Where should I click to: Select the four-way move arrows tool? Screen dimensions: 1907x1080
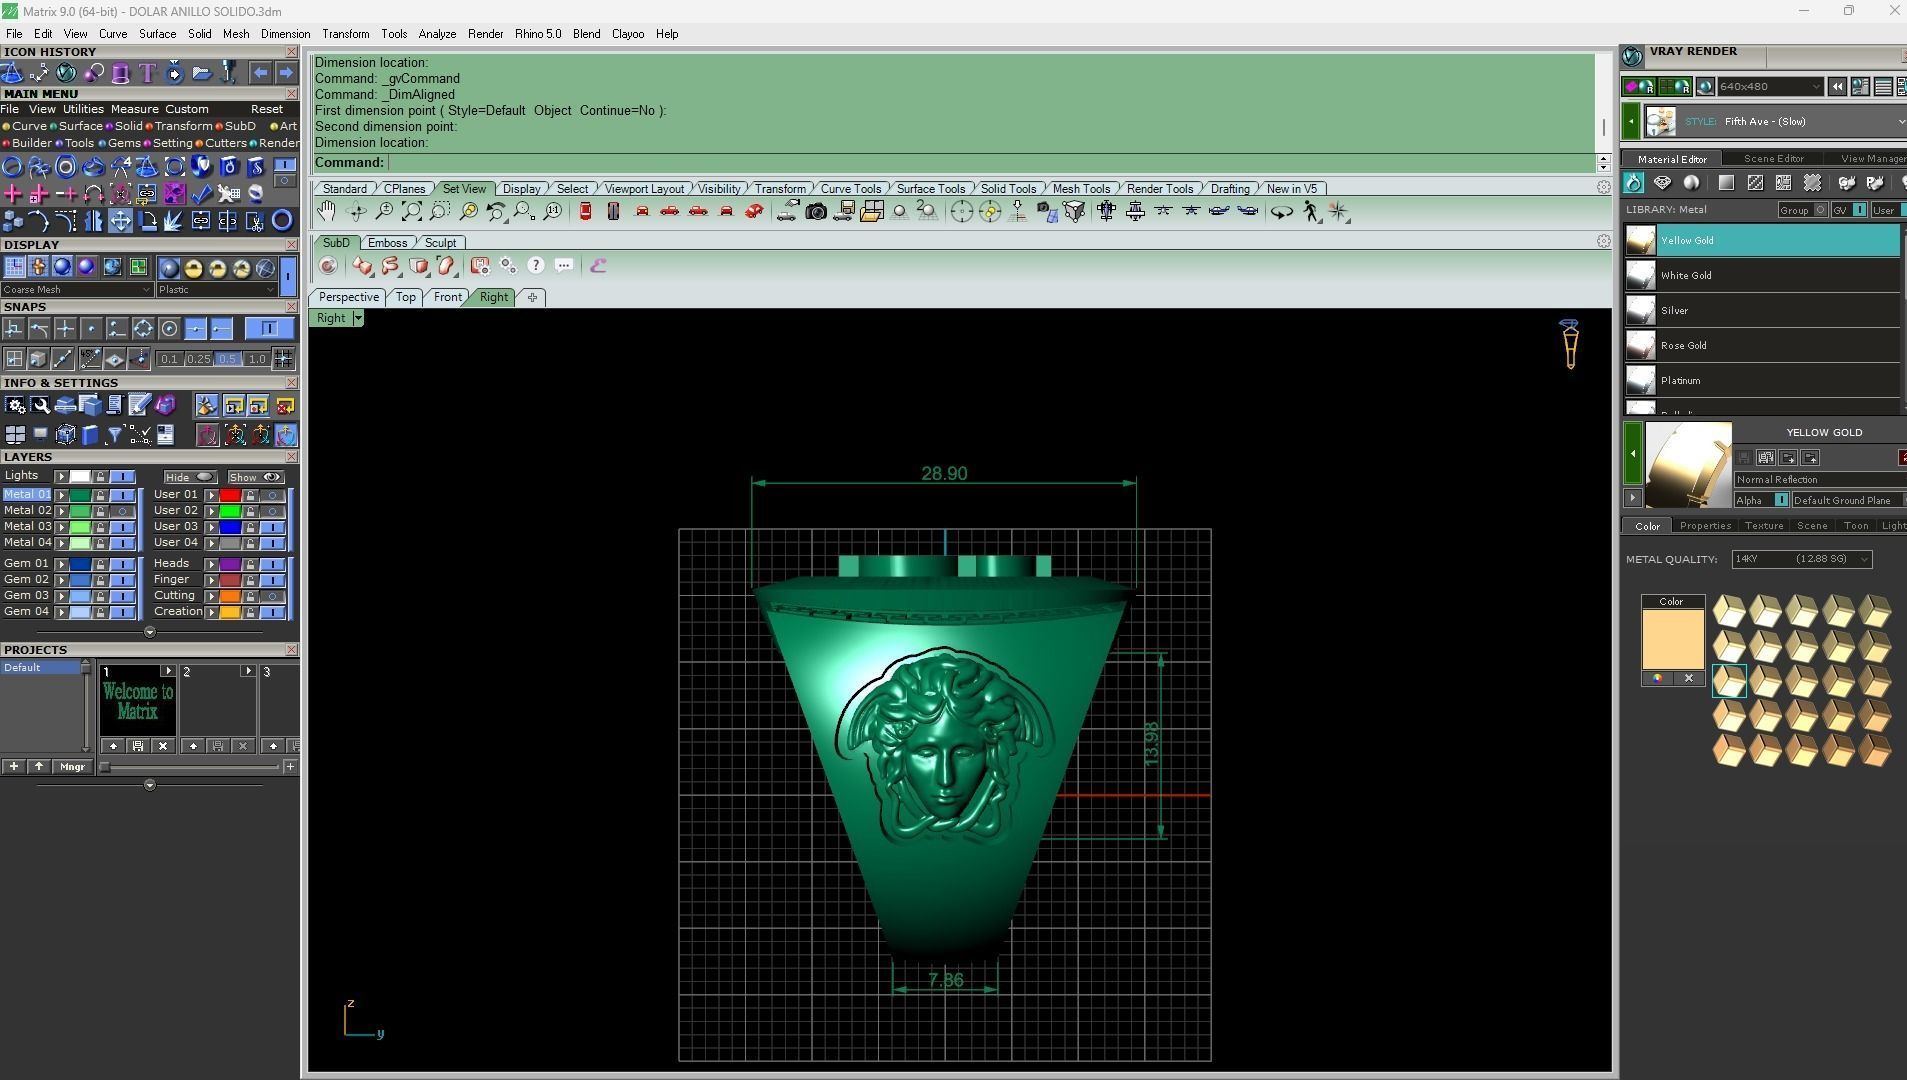(x=120, y=221)
